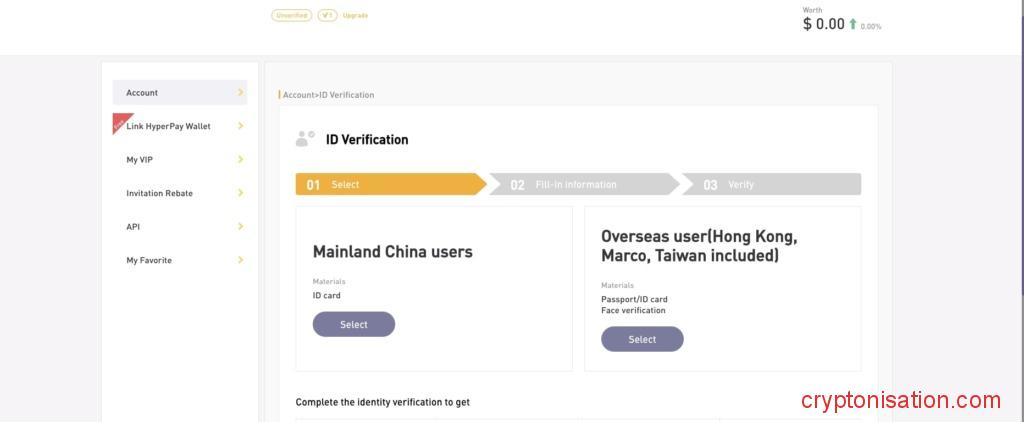Click the red ribbon badge on HyperPay Wallet
The height and width of the screenshot is (422, 1024).
(x=120, y=122)
